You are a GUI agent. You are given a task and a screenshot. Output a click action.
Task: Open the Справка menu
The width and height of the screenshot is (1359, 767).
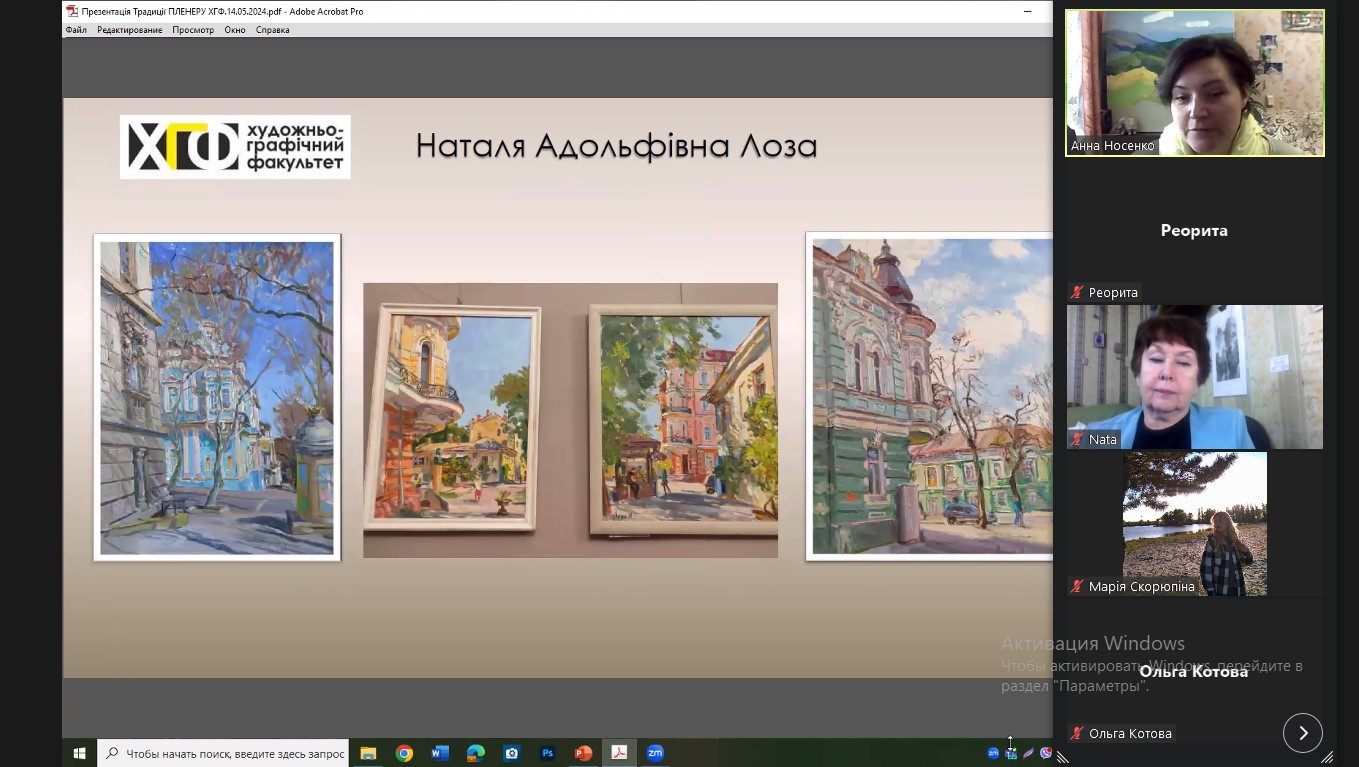(x=272, y=30)
